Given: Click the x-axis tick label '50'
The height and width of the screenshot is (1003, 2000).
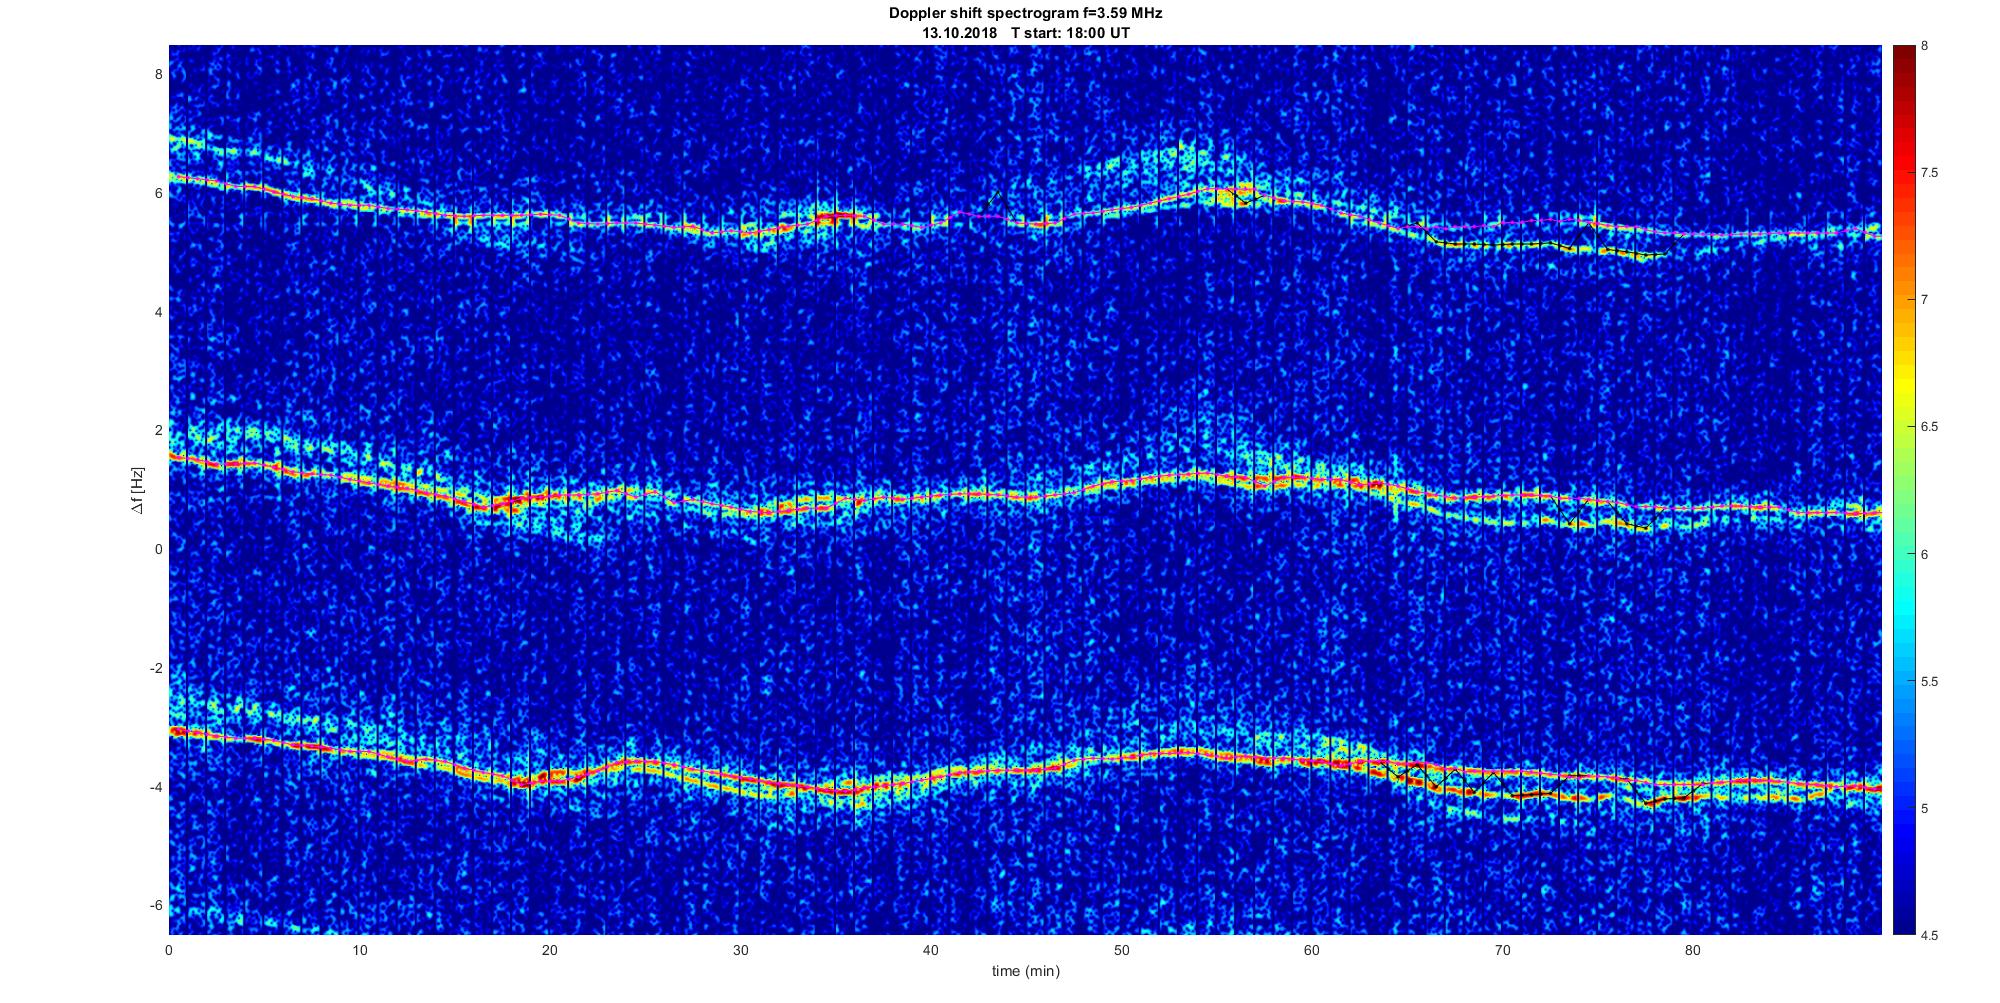Looking at the screenshot, I should tap(1121, 950).
